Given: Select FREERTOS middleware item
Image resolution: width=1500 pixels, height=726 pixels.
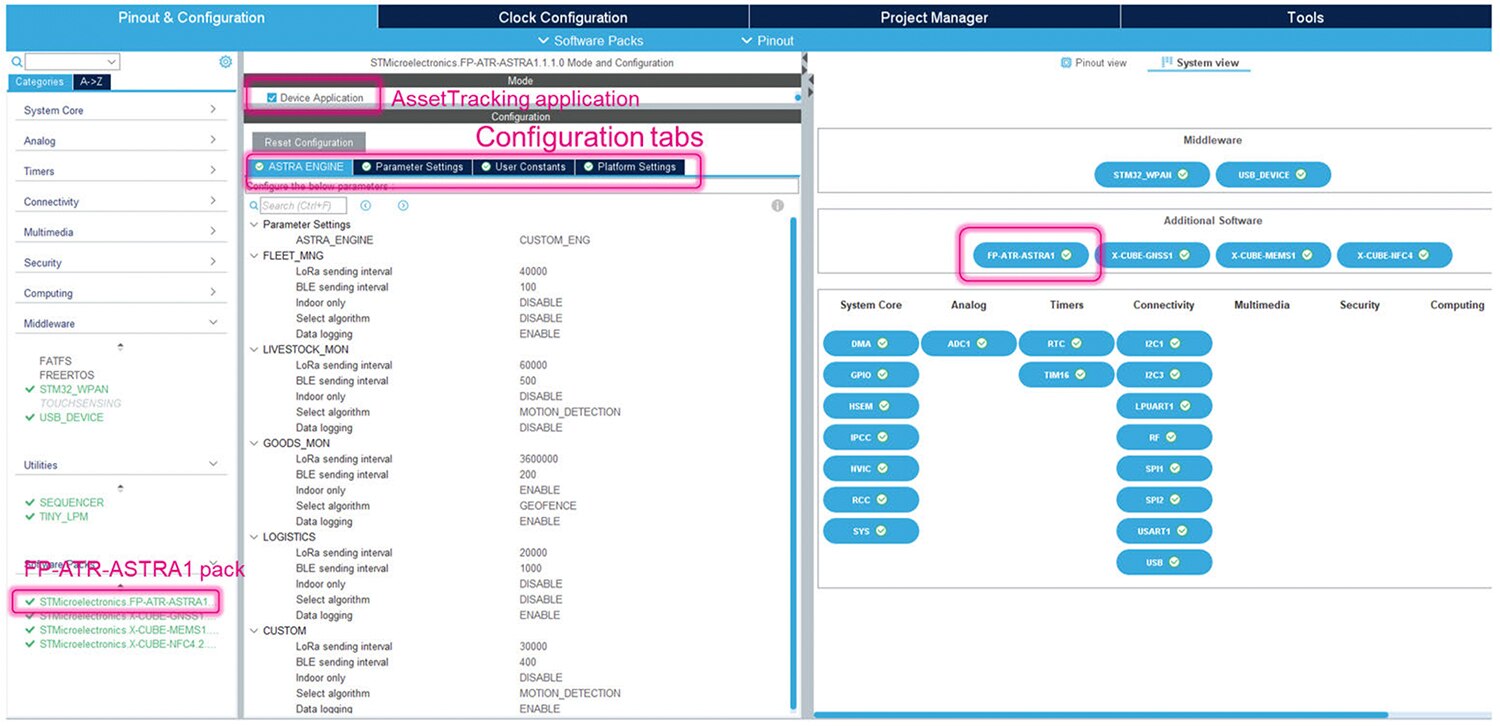Looking at the screenshot, I should [67, 375].
